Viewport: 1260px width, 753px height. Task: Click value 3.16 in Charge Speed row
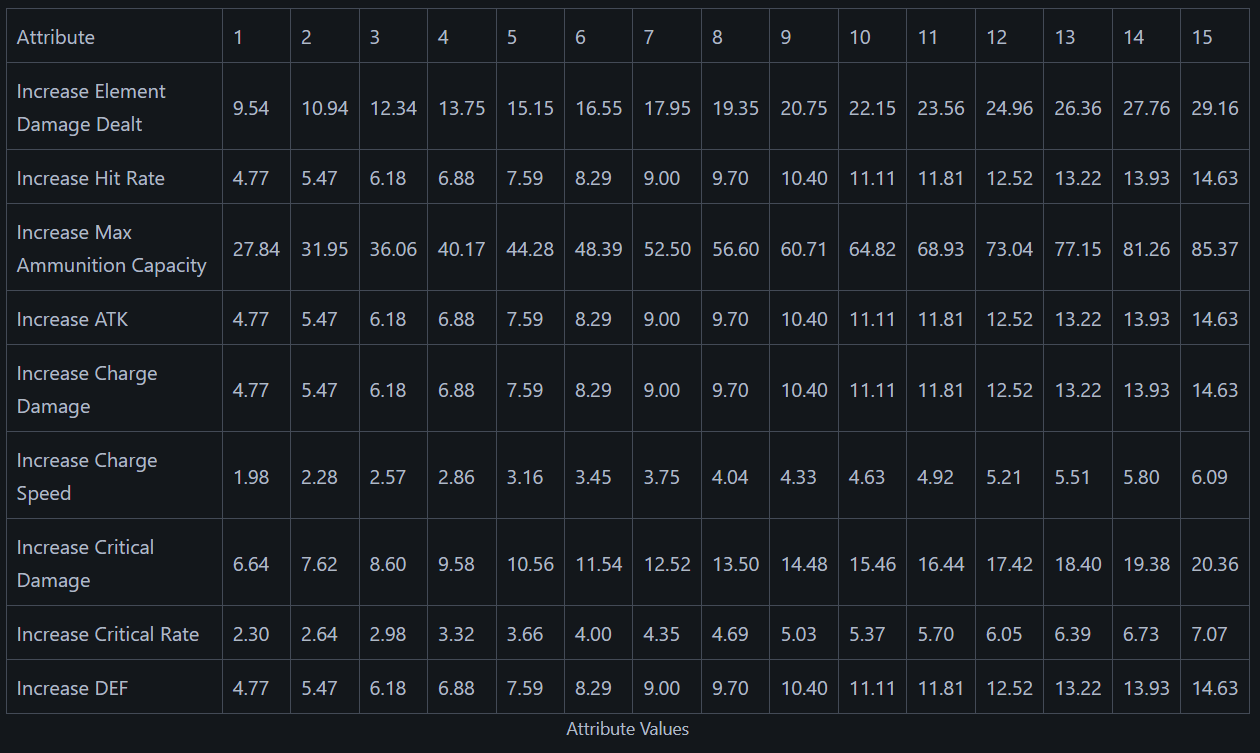pos(525,477)
